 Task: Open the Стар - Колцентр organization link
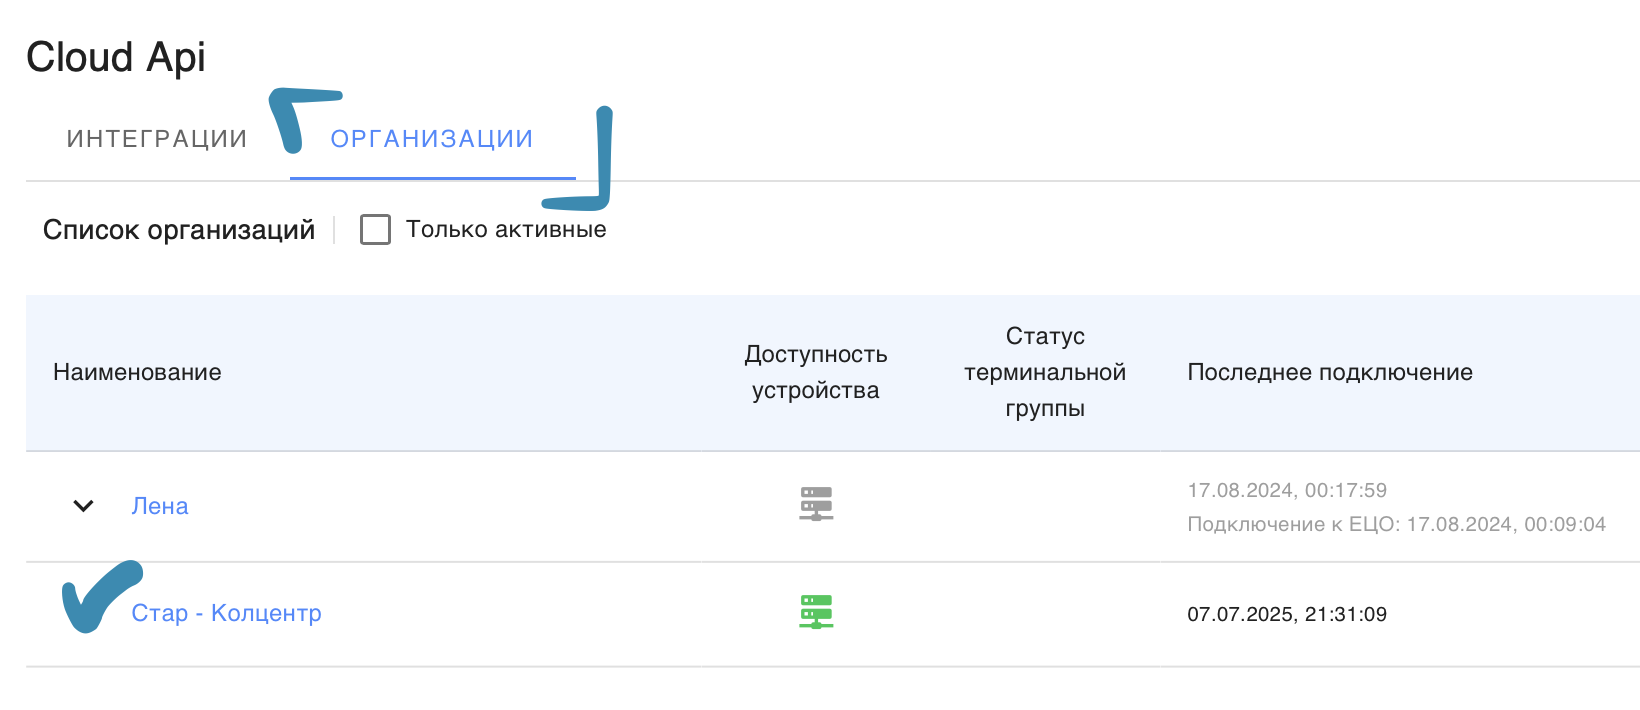tap(227, 613)
